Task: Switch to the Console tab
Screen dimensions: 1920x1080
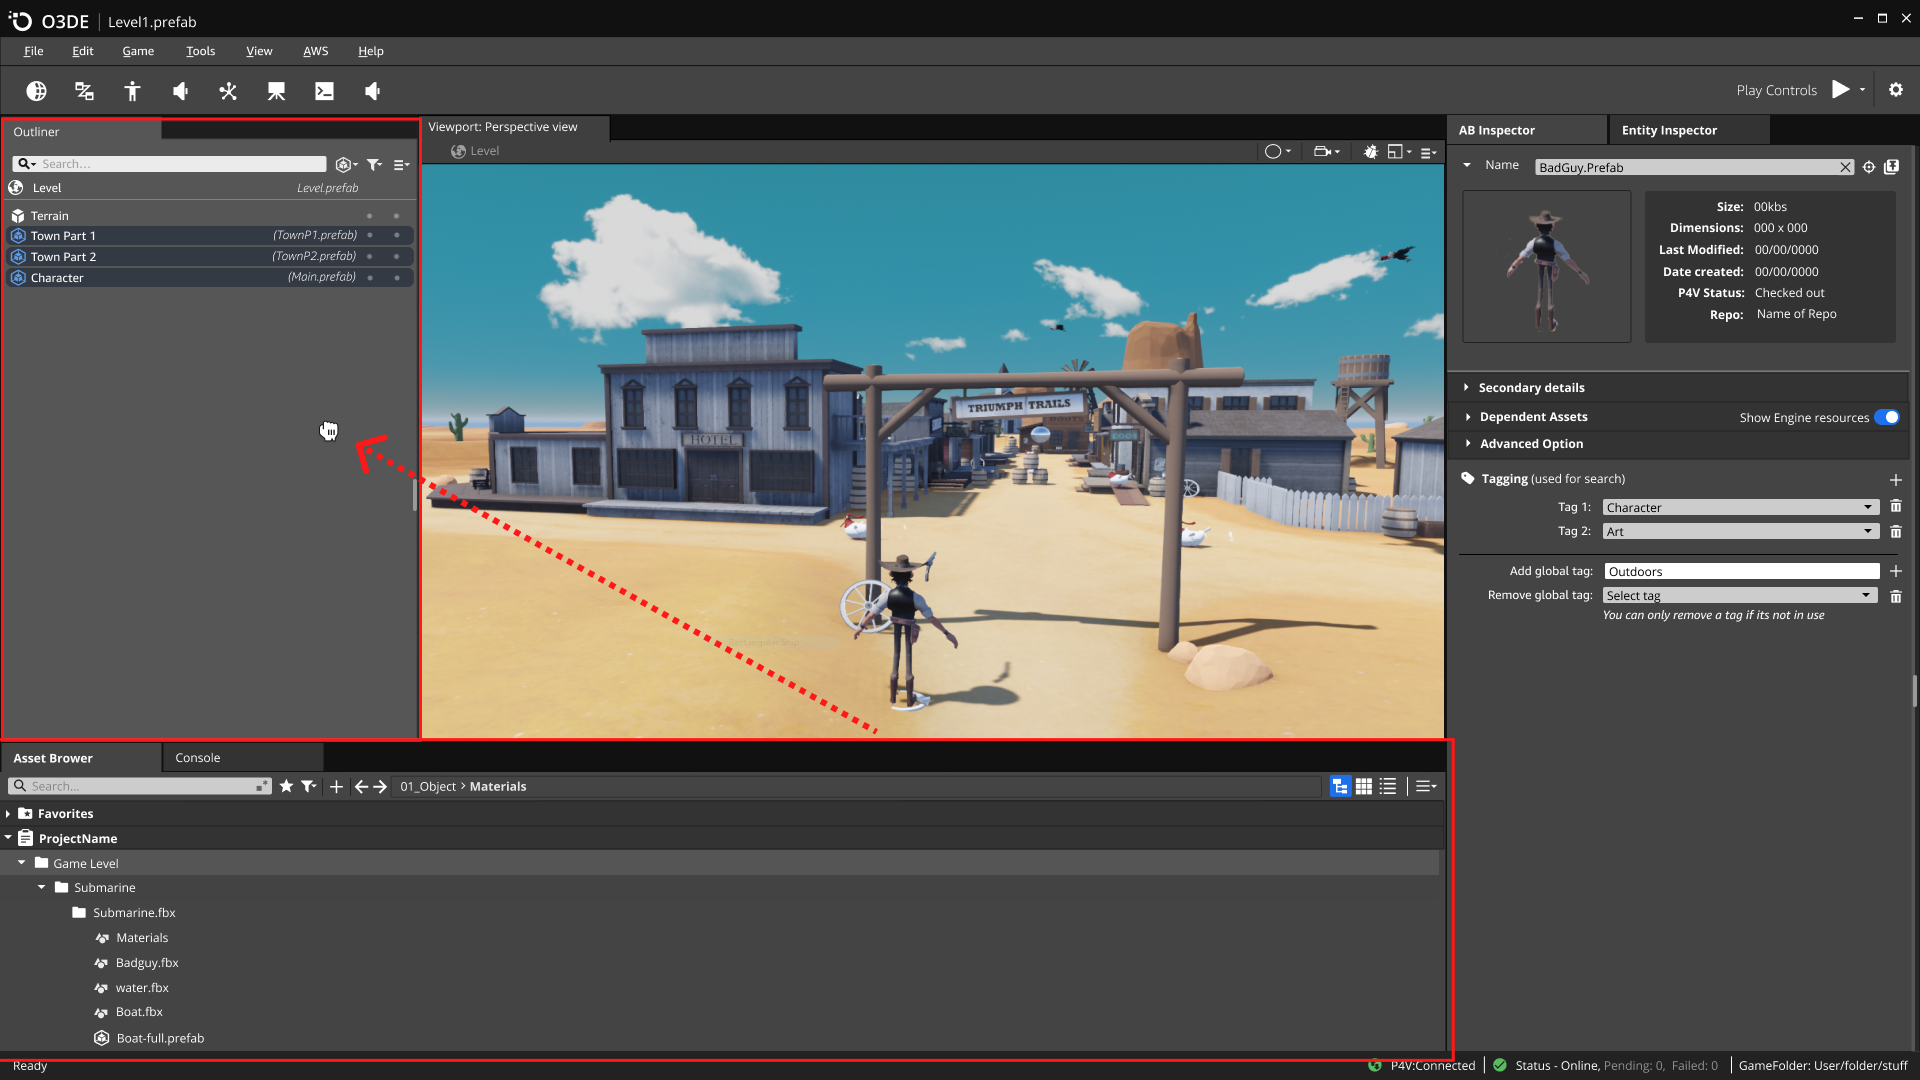Action: pos(198,758)
